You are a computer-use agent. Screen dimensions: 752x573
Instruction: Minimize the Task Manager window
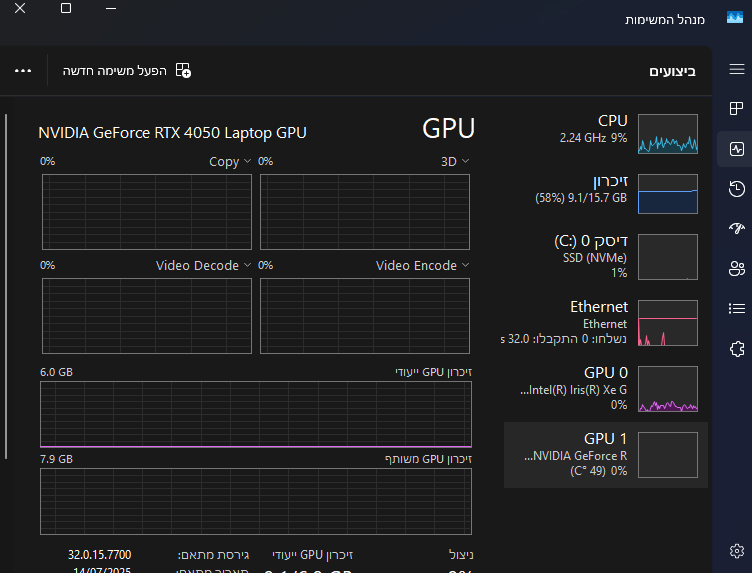pos(111,8)
